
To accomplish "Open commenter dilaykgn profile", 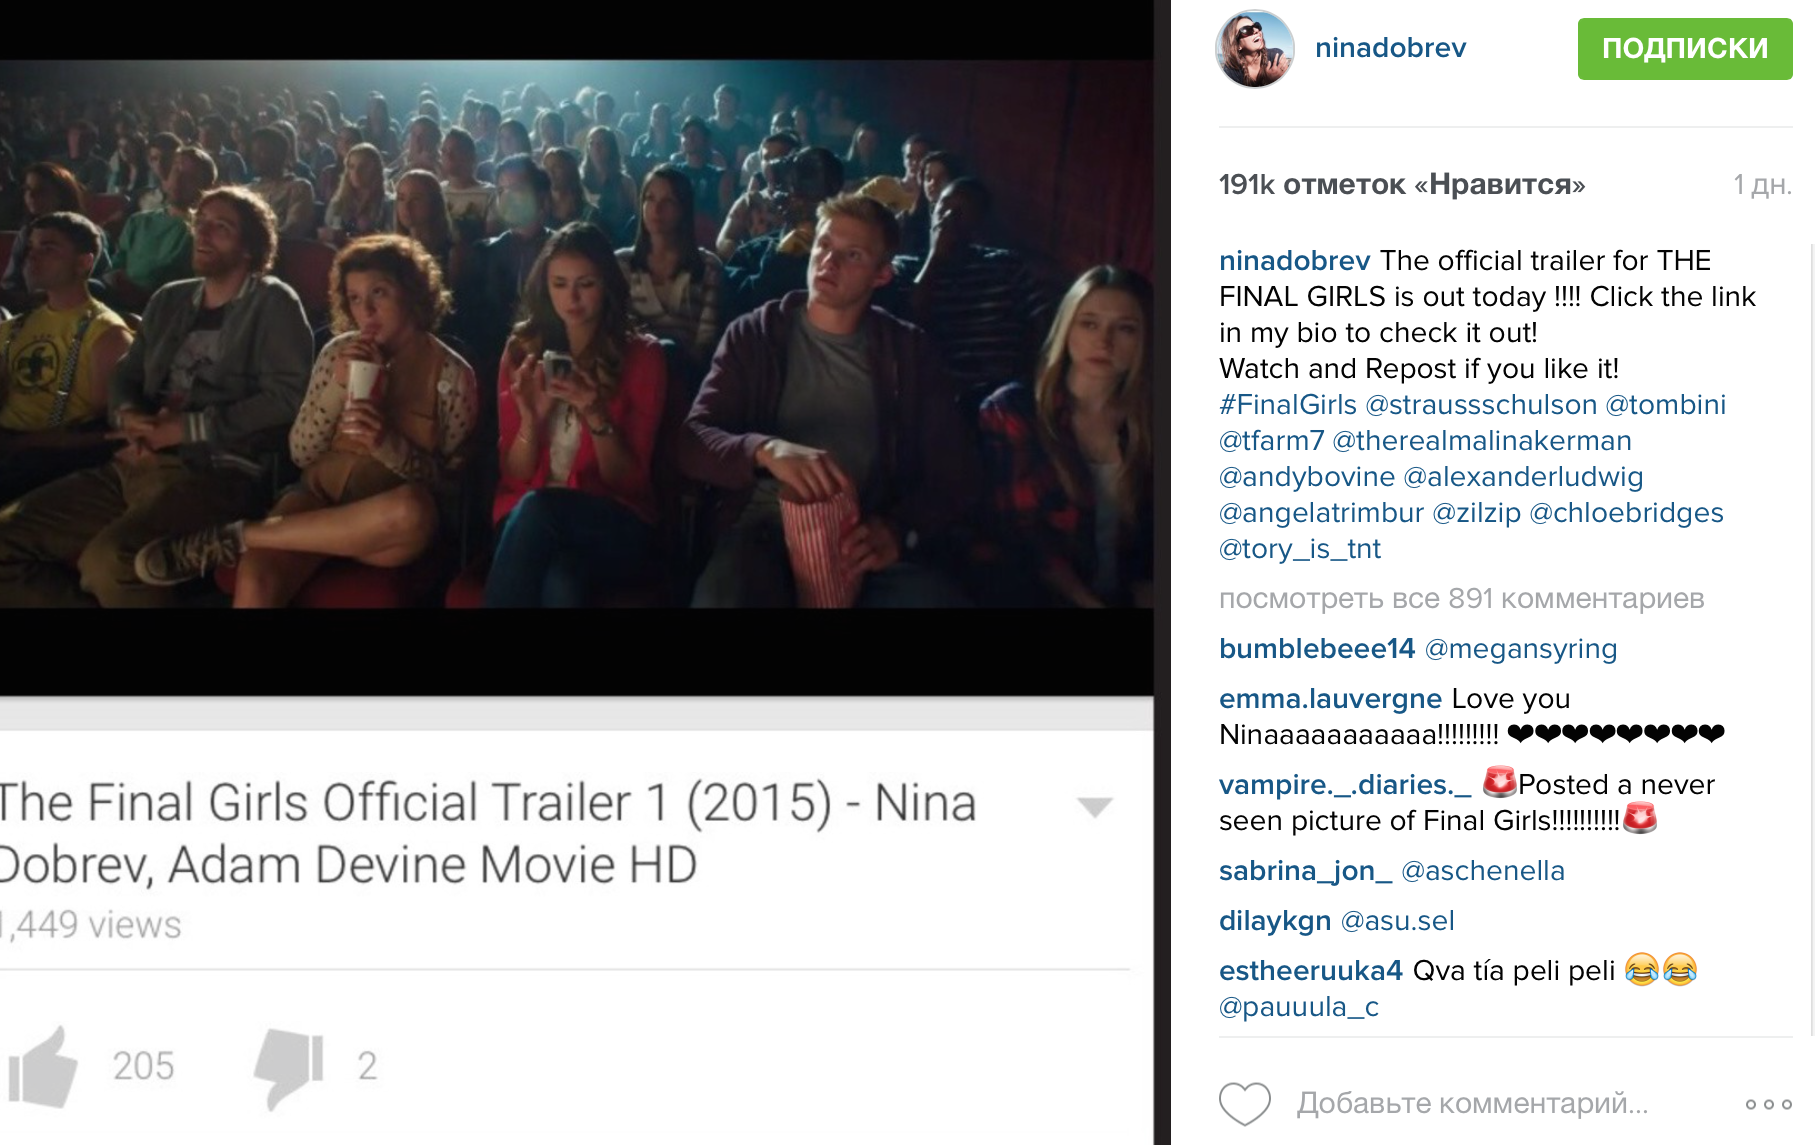I will click(x=1275, y=921).
